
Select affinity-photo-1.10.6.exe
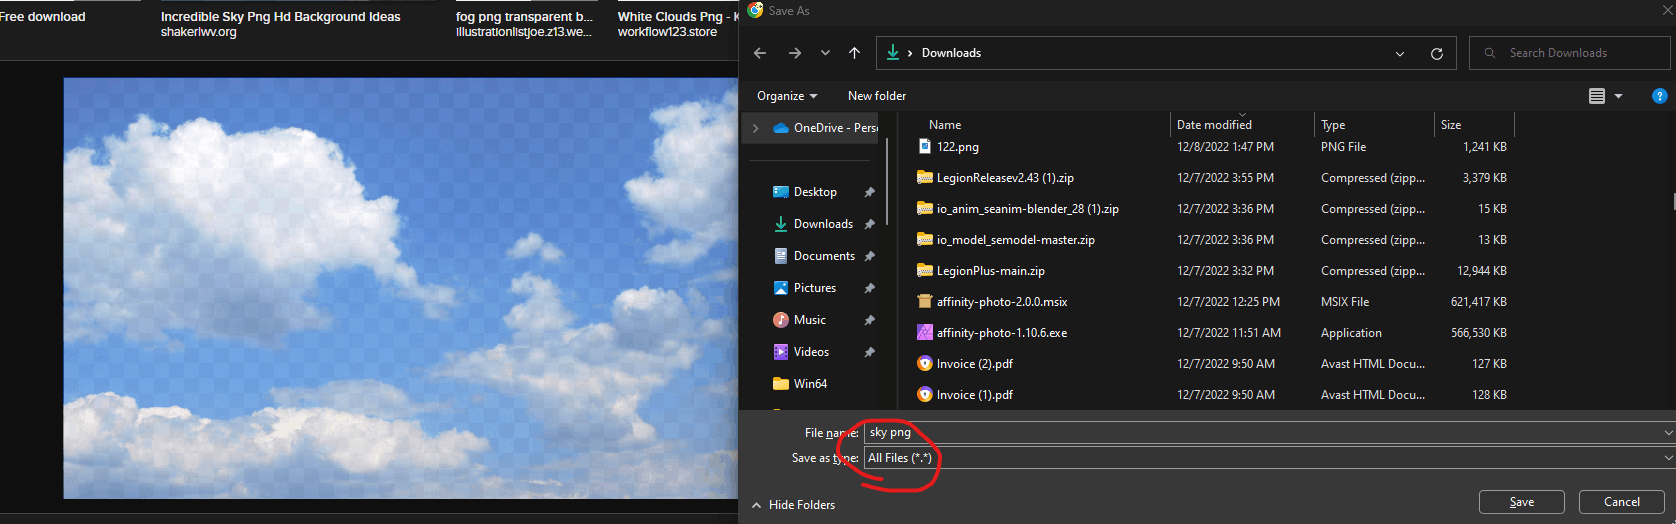(1001, 333)
